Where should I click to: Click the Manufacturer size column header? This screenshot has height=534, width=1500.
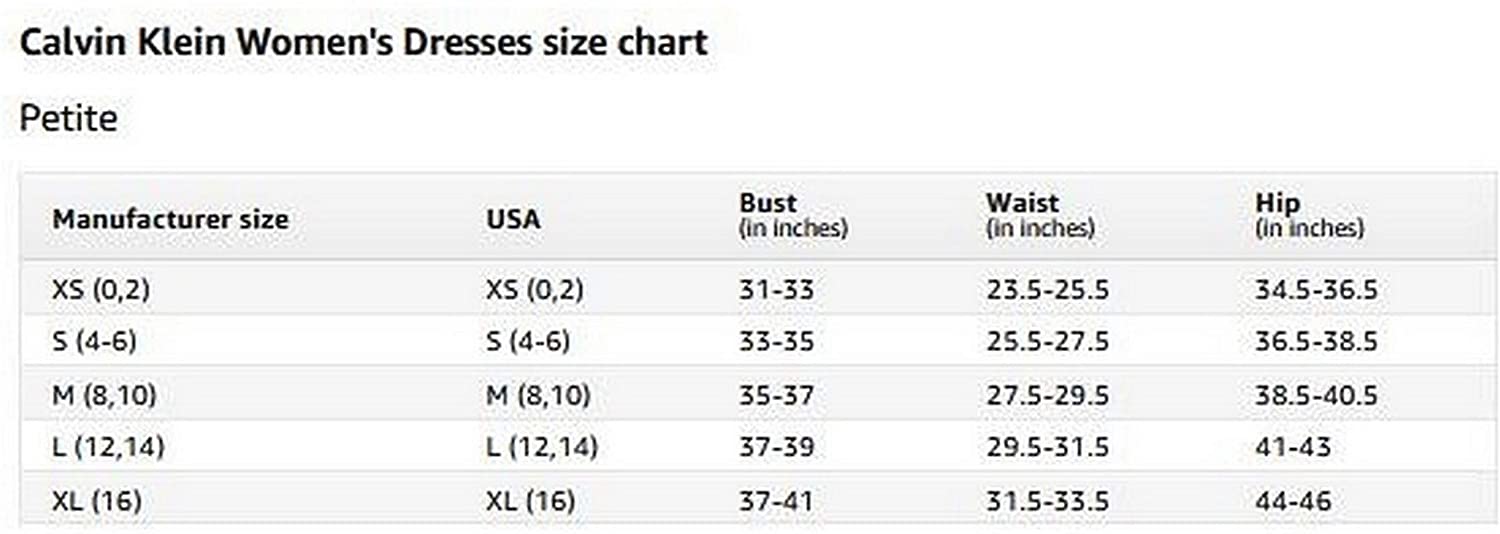(x=170, y=219)
